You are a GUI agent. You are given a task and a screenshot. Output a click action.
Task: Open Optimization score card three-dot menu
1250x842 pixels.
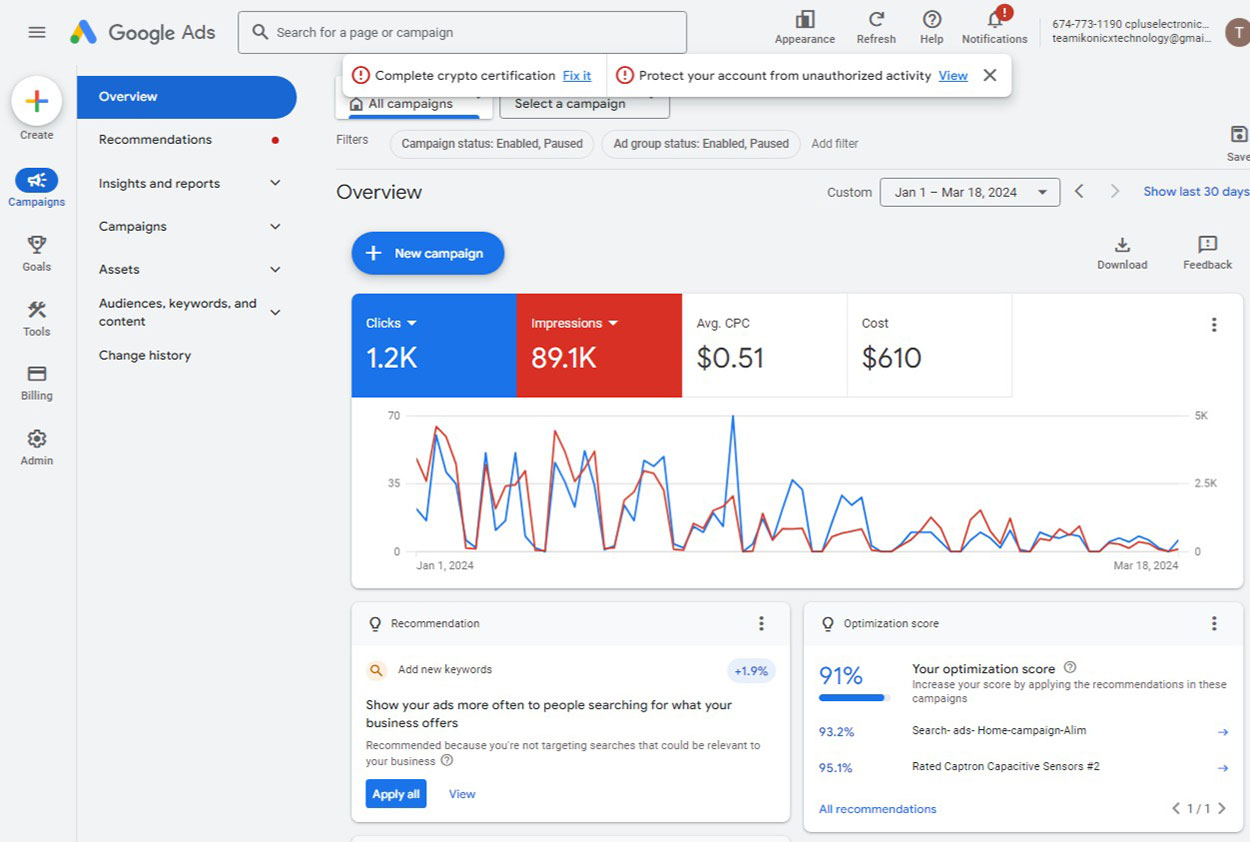[1214, 623]
